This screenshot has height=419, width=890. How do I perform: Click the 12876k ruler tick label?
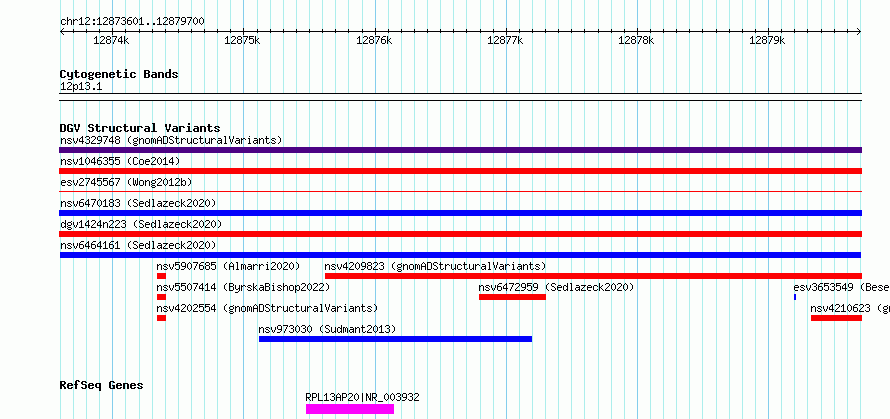click(375, 40)
